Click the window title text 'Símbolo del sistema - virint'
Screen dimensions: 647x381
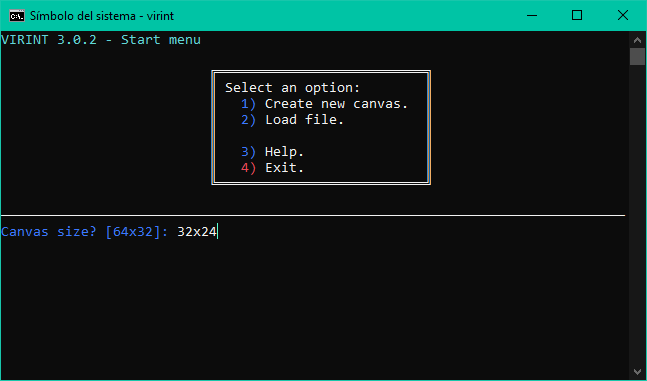[102, 16]
